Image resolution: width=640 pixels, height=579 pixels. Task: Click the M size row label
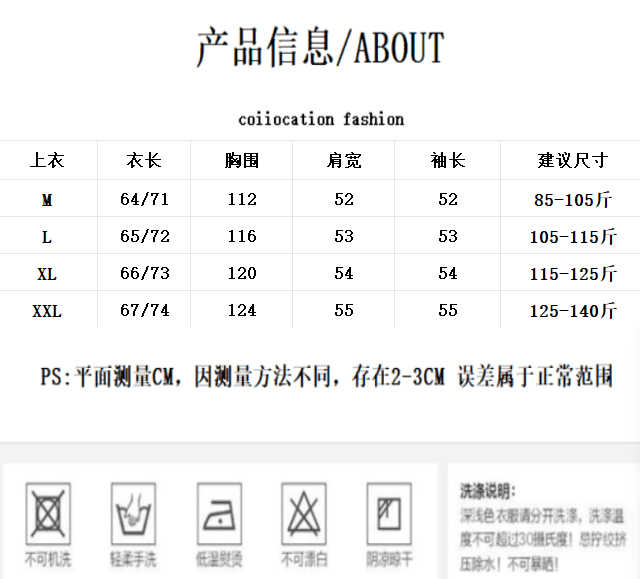pyautogui.click(x=47, y=200)
